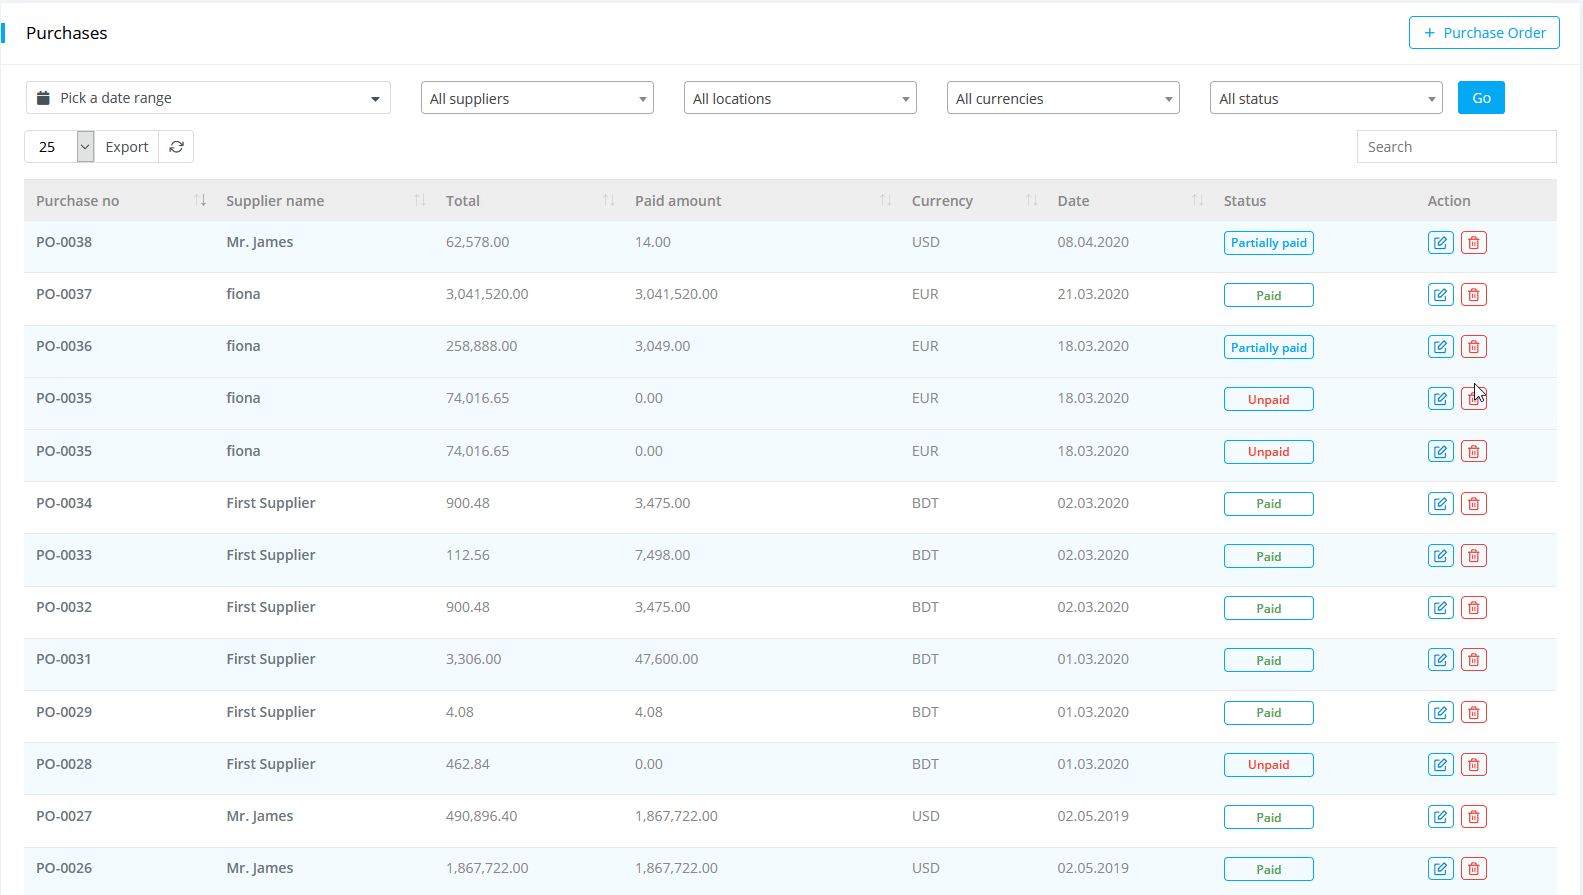This screenshot has width=1583, height=895.
Task: Click the Go button
Action: click(x=1481, y=98)
